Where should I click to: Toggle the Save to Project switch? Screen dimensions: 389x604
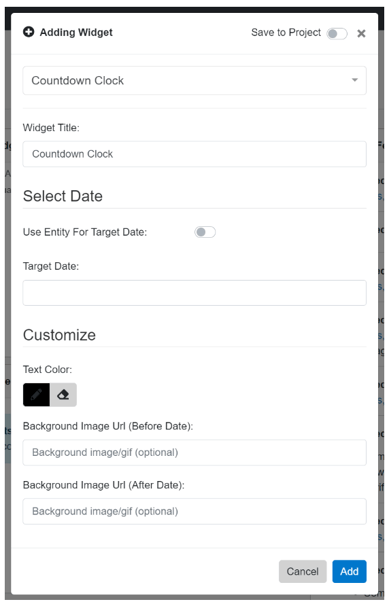point(337,34)
